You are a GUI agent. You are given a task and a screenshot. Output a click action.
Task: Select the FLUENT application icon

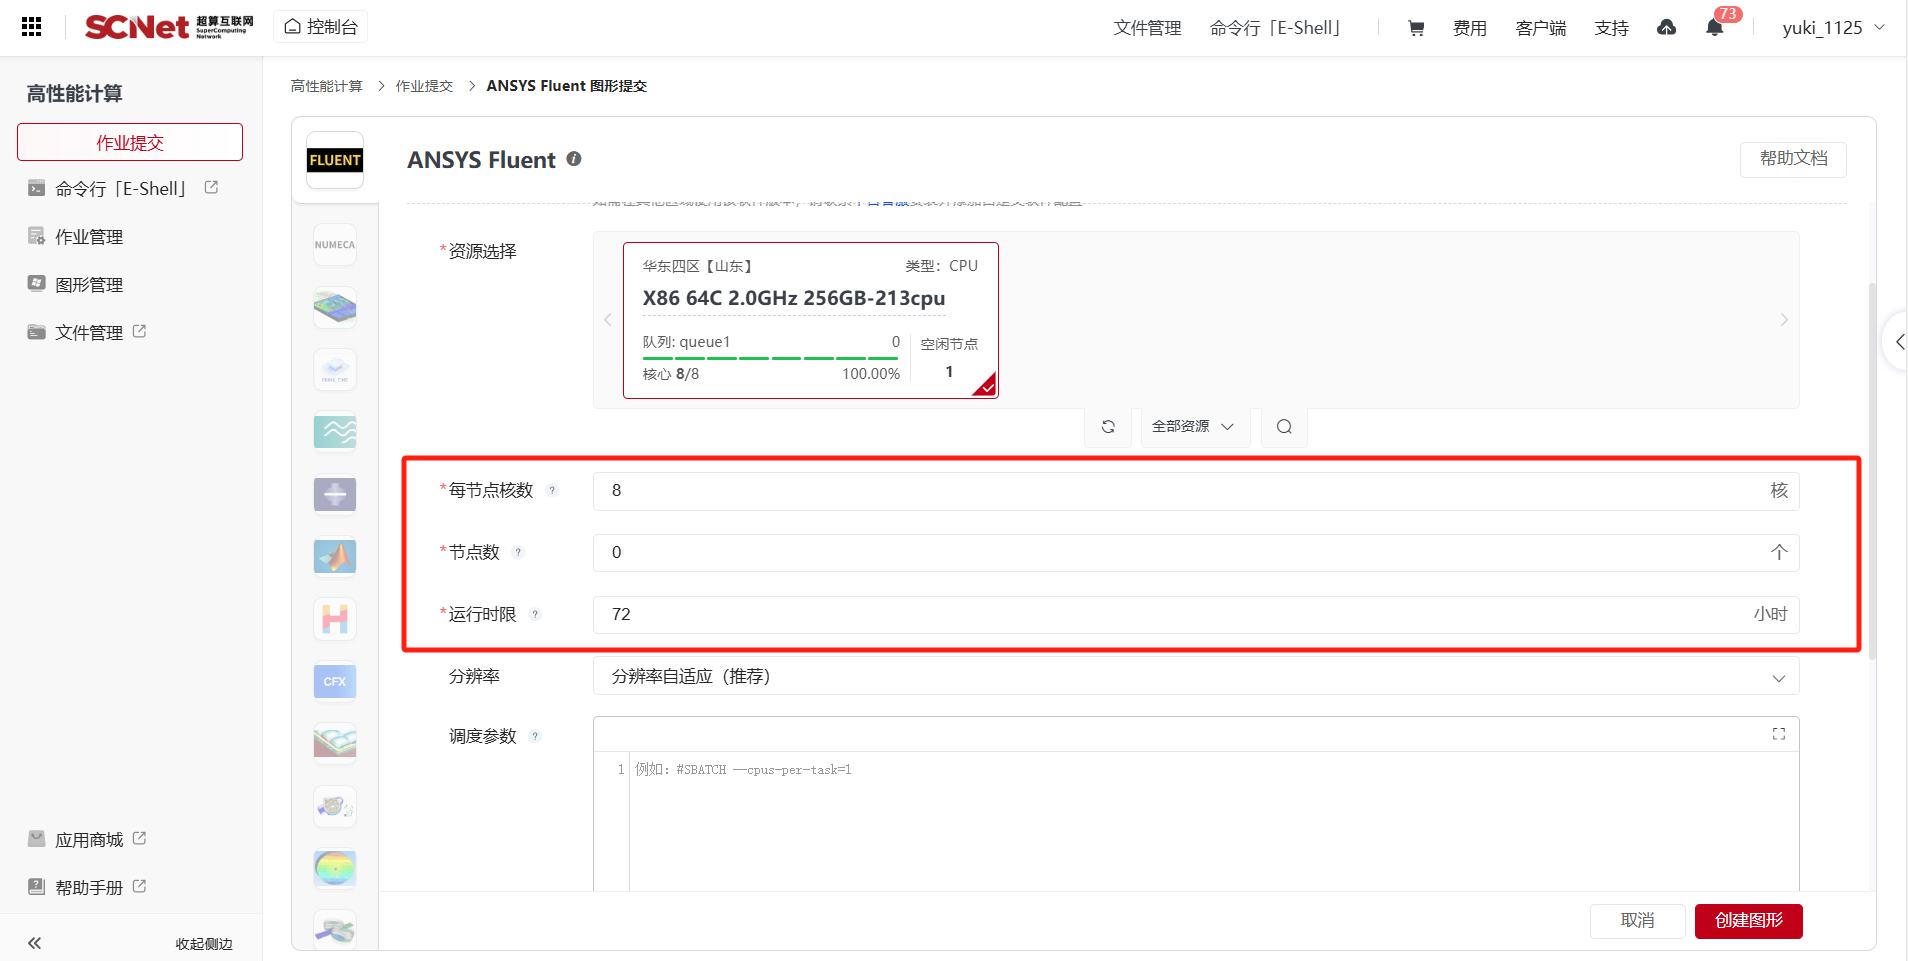tap(335, 160)
